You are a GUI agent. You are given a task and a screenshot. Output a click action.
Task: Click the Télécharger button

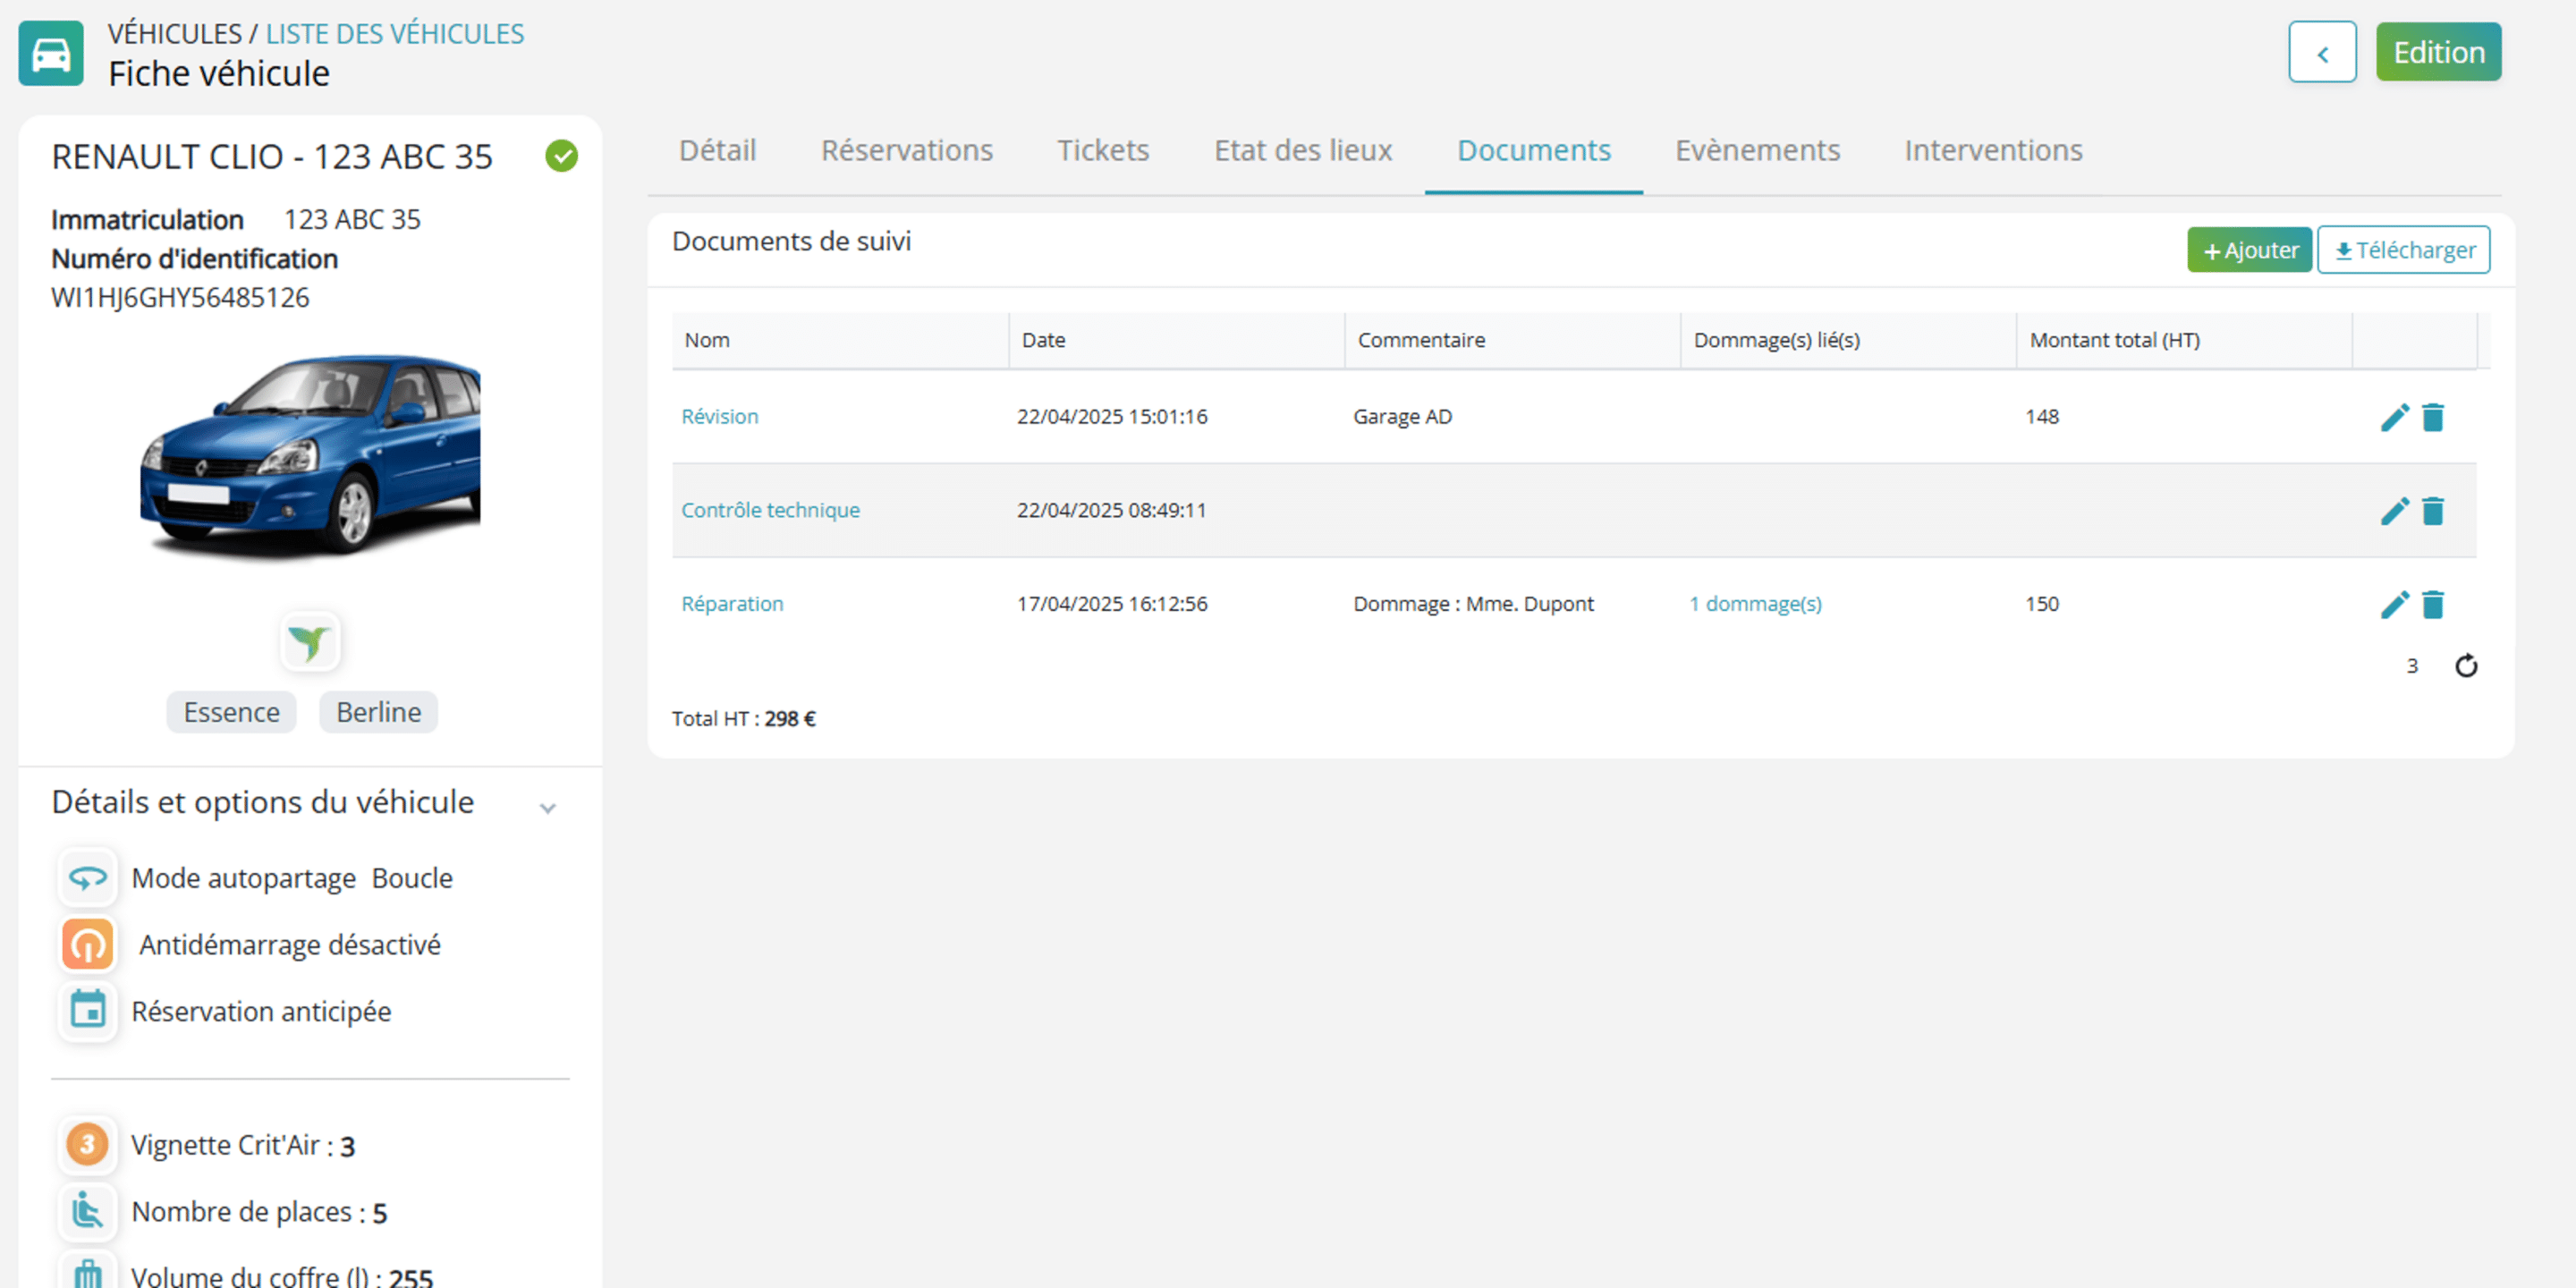(x=2404, y=250)
